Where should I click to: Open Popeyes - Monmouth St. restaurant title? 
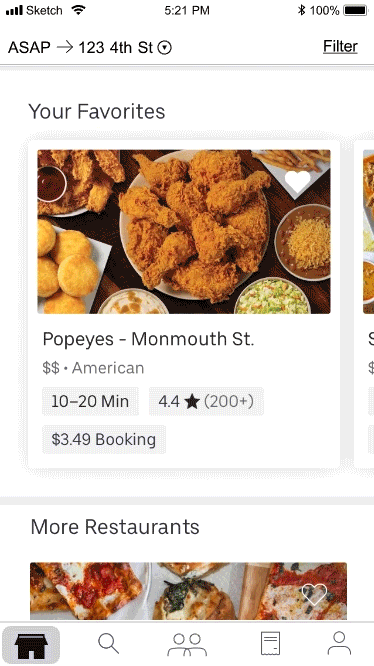[148, 339]
